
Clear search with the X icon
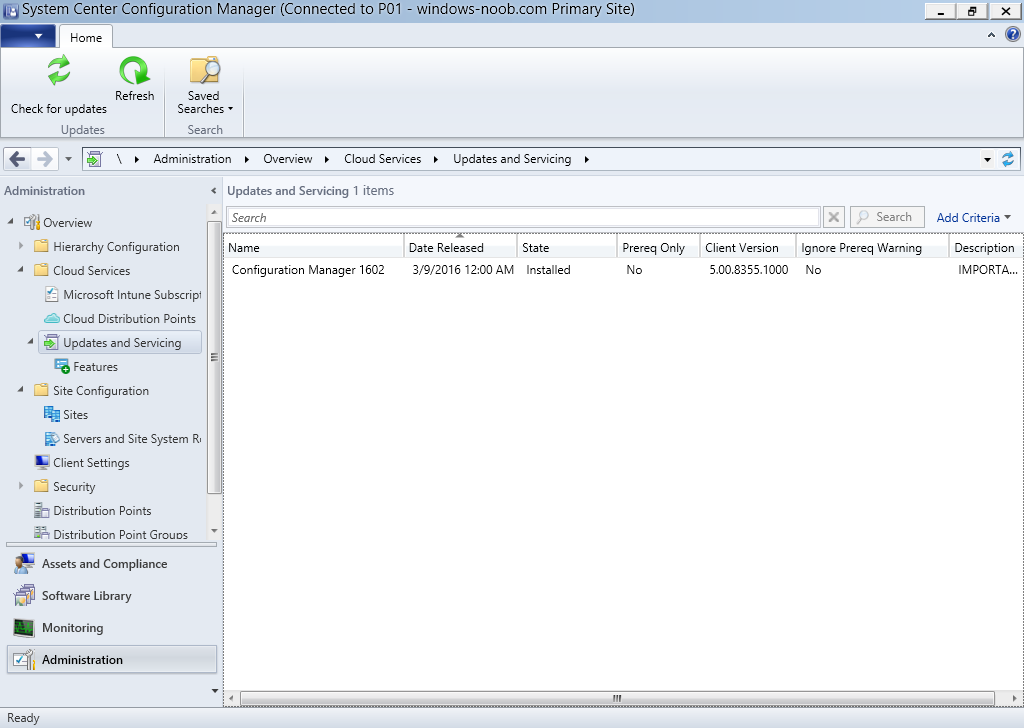click(834, 217)
